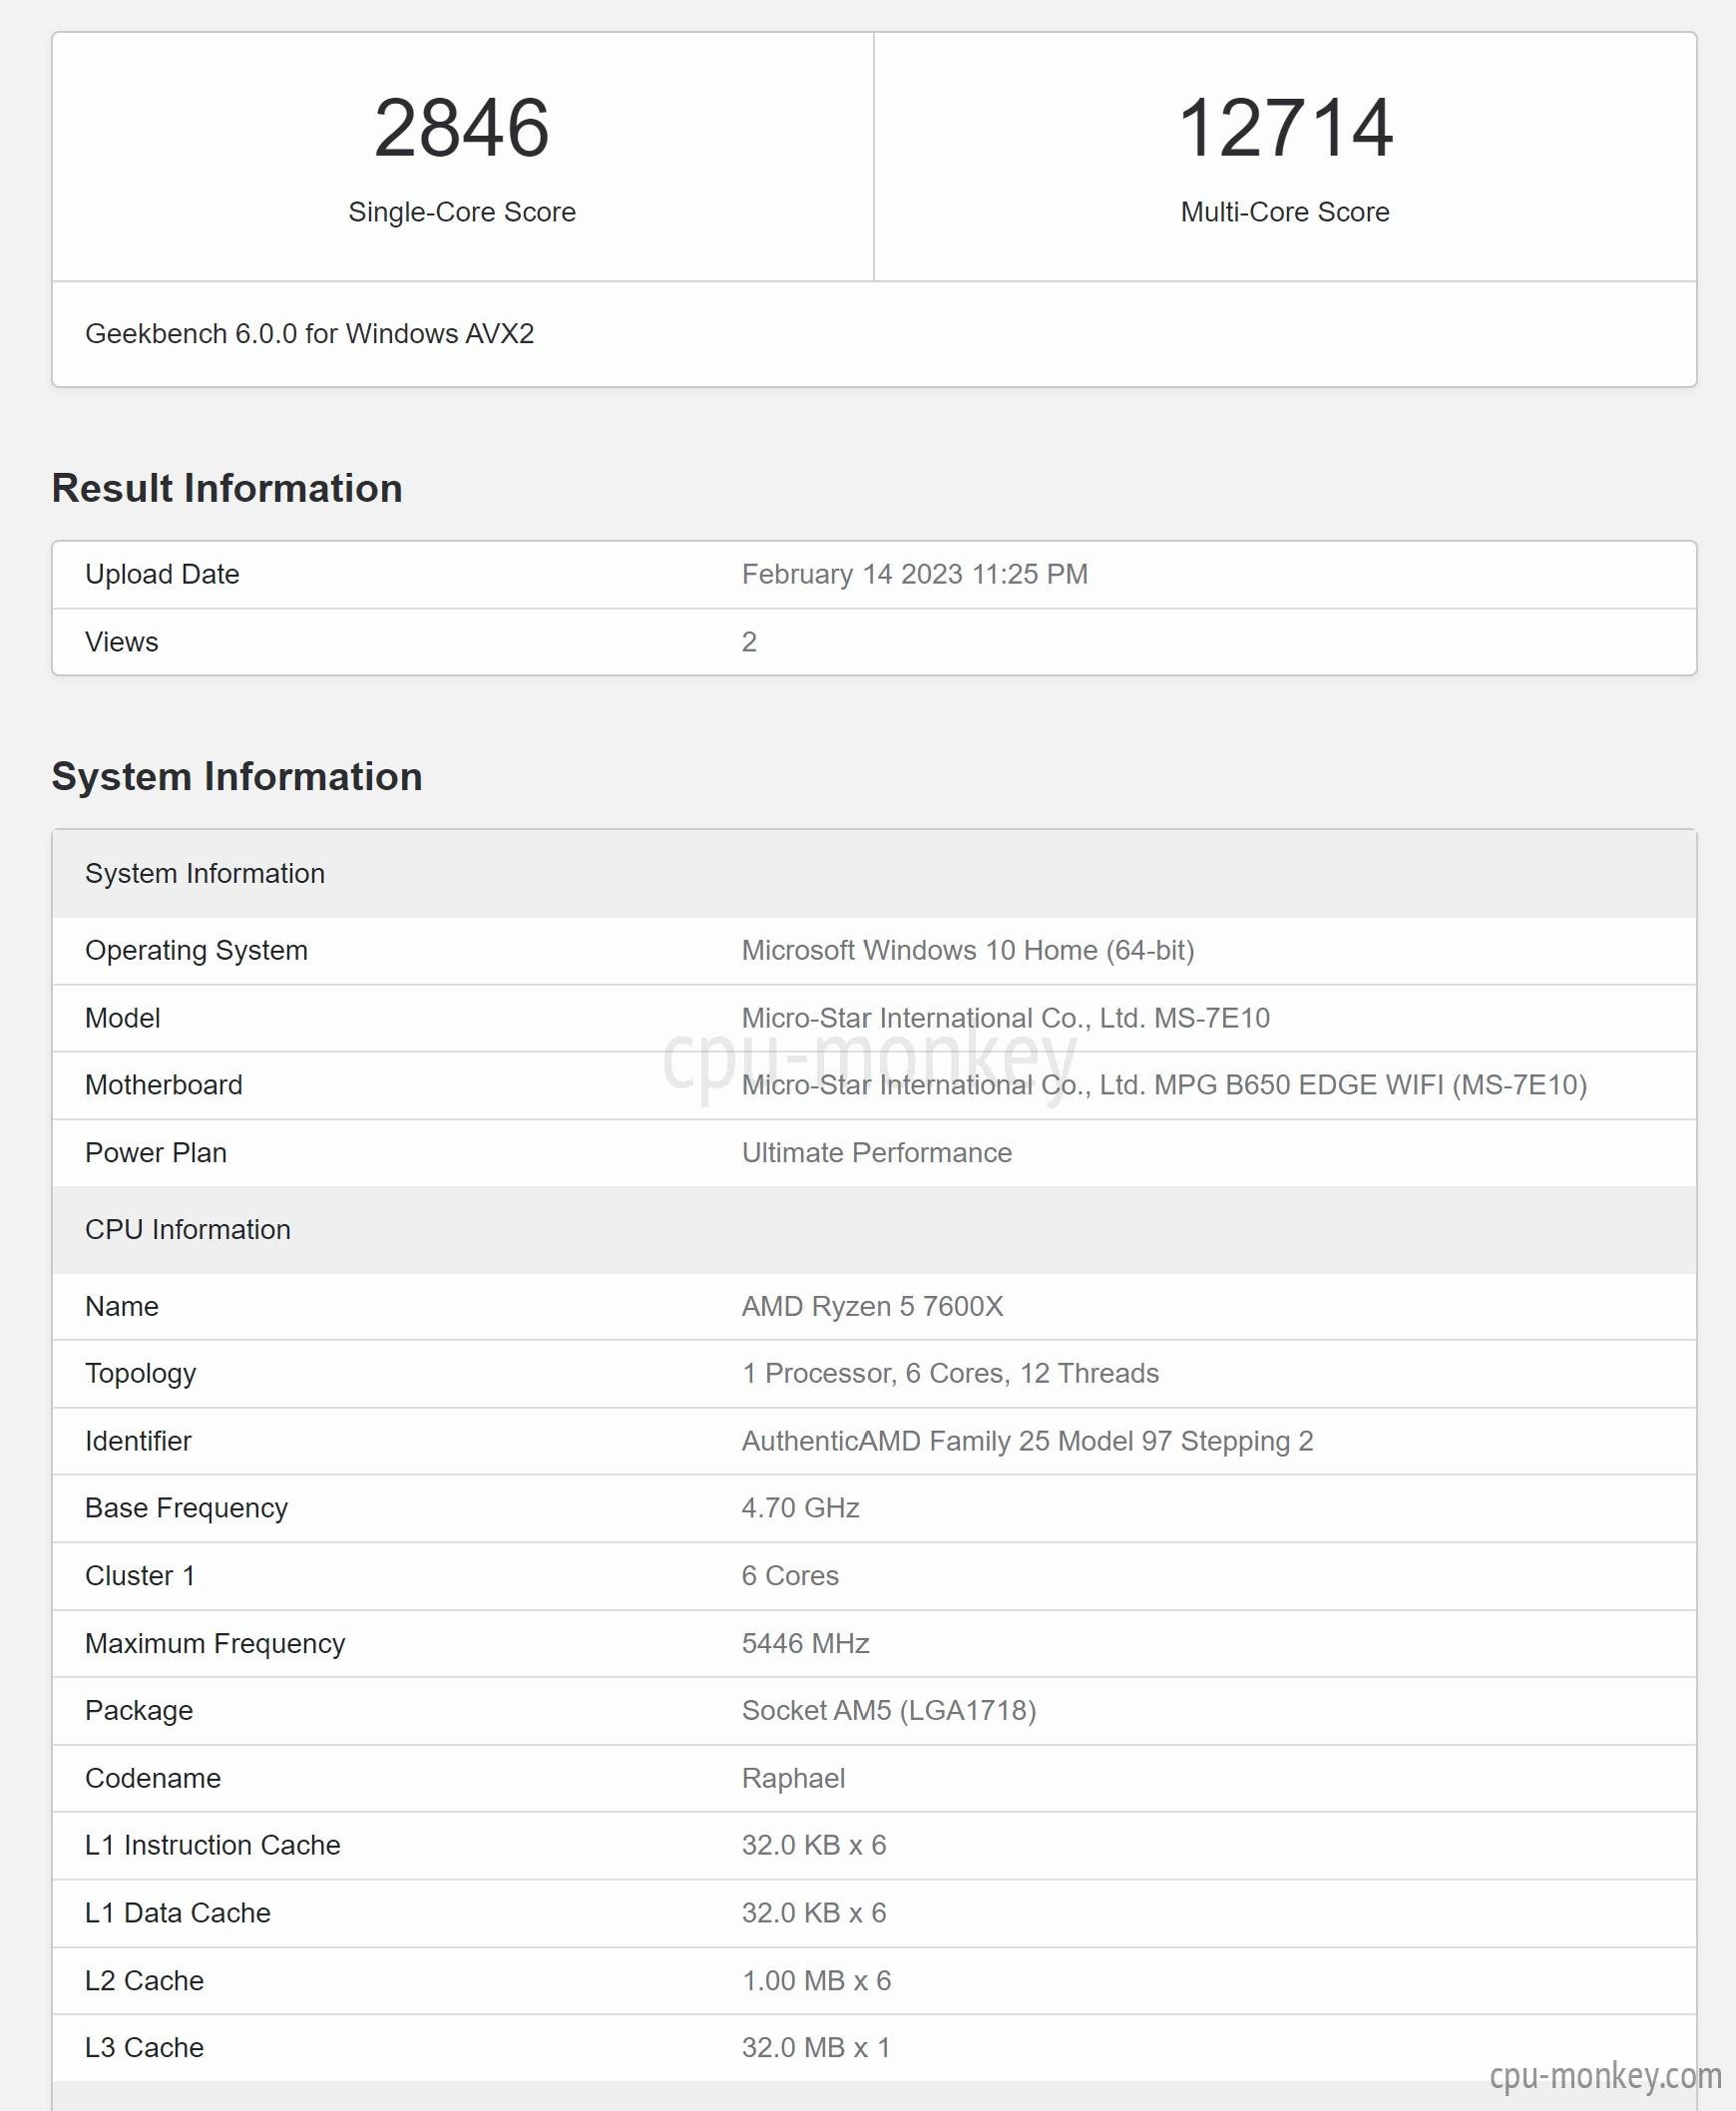
Task: Click the Package label
Action: (x=139, y=1711)
